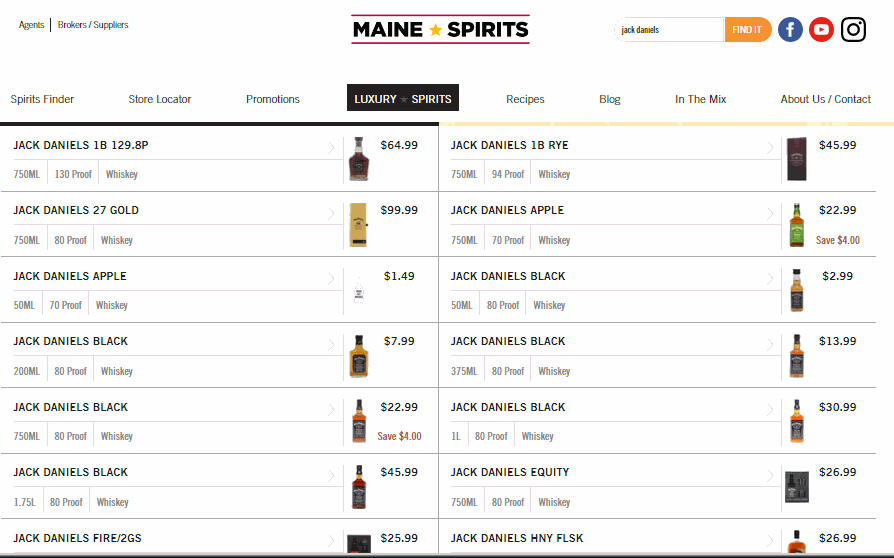The width and height of the screenshot is (894, 558).
Task: Click the 375ML size label
Action: tap(464, 372)
